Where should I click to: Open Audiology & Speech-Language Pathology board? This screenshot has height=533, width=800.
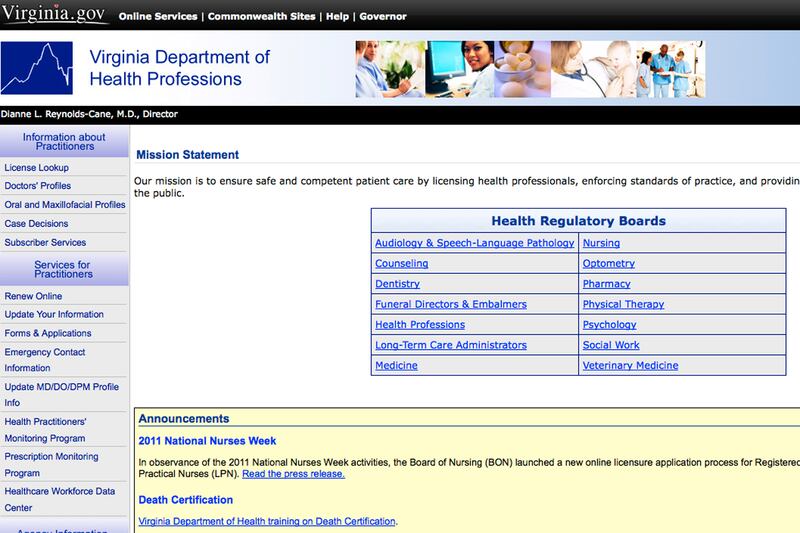point(474,243)
